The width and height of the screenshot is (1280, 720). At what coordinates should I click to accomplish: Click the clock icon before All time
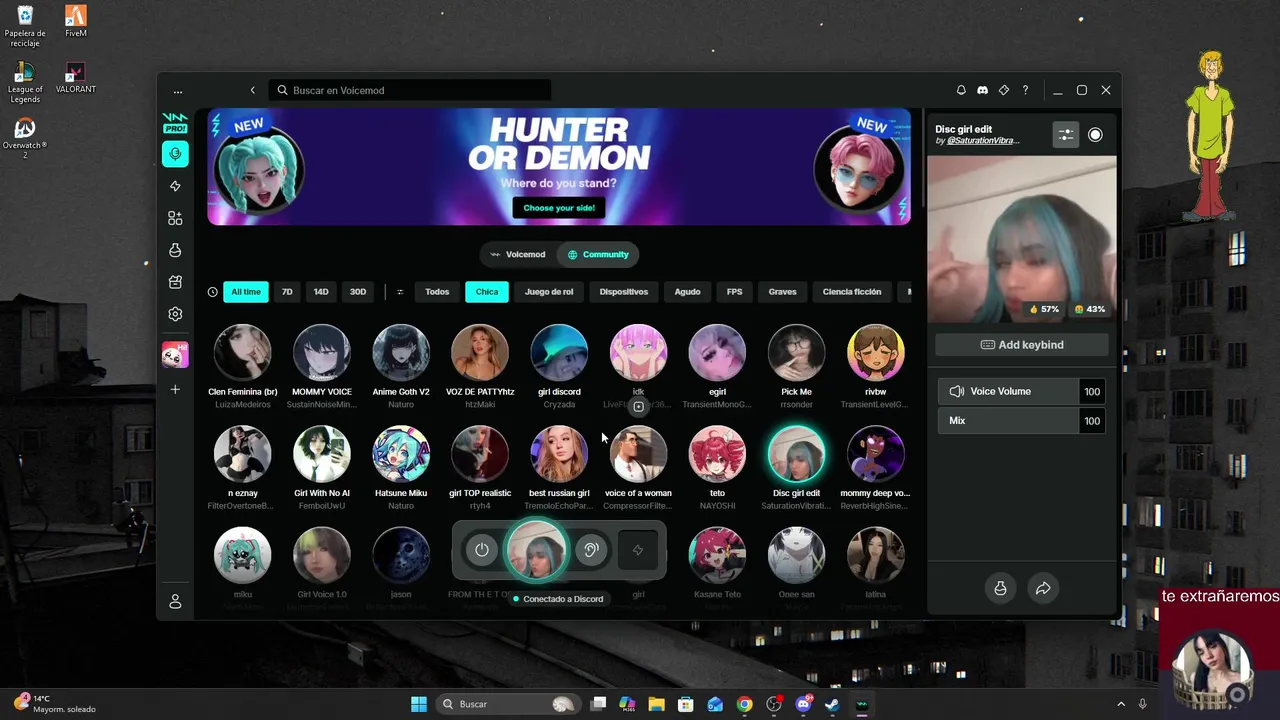click(x=212, y=292)
